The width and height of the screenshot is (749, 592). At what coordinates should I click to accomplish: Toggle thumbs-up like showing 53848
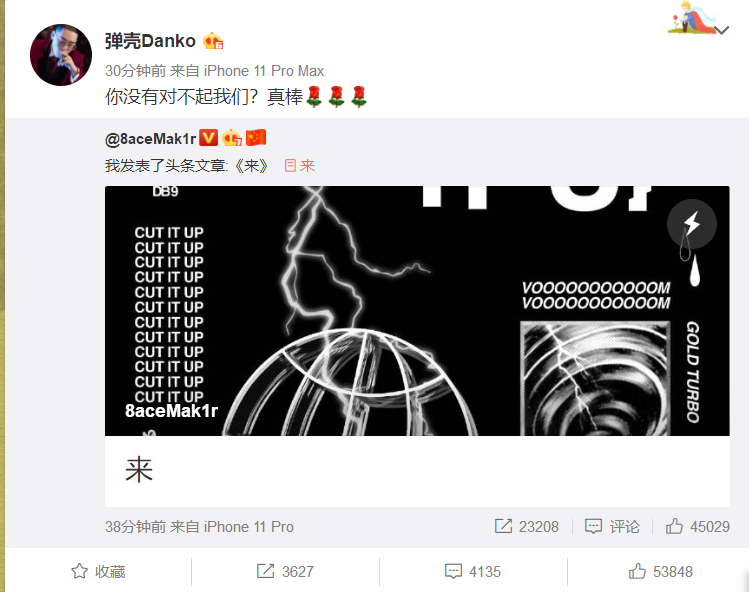[661, 571]
